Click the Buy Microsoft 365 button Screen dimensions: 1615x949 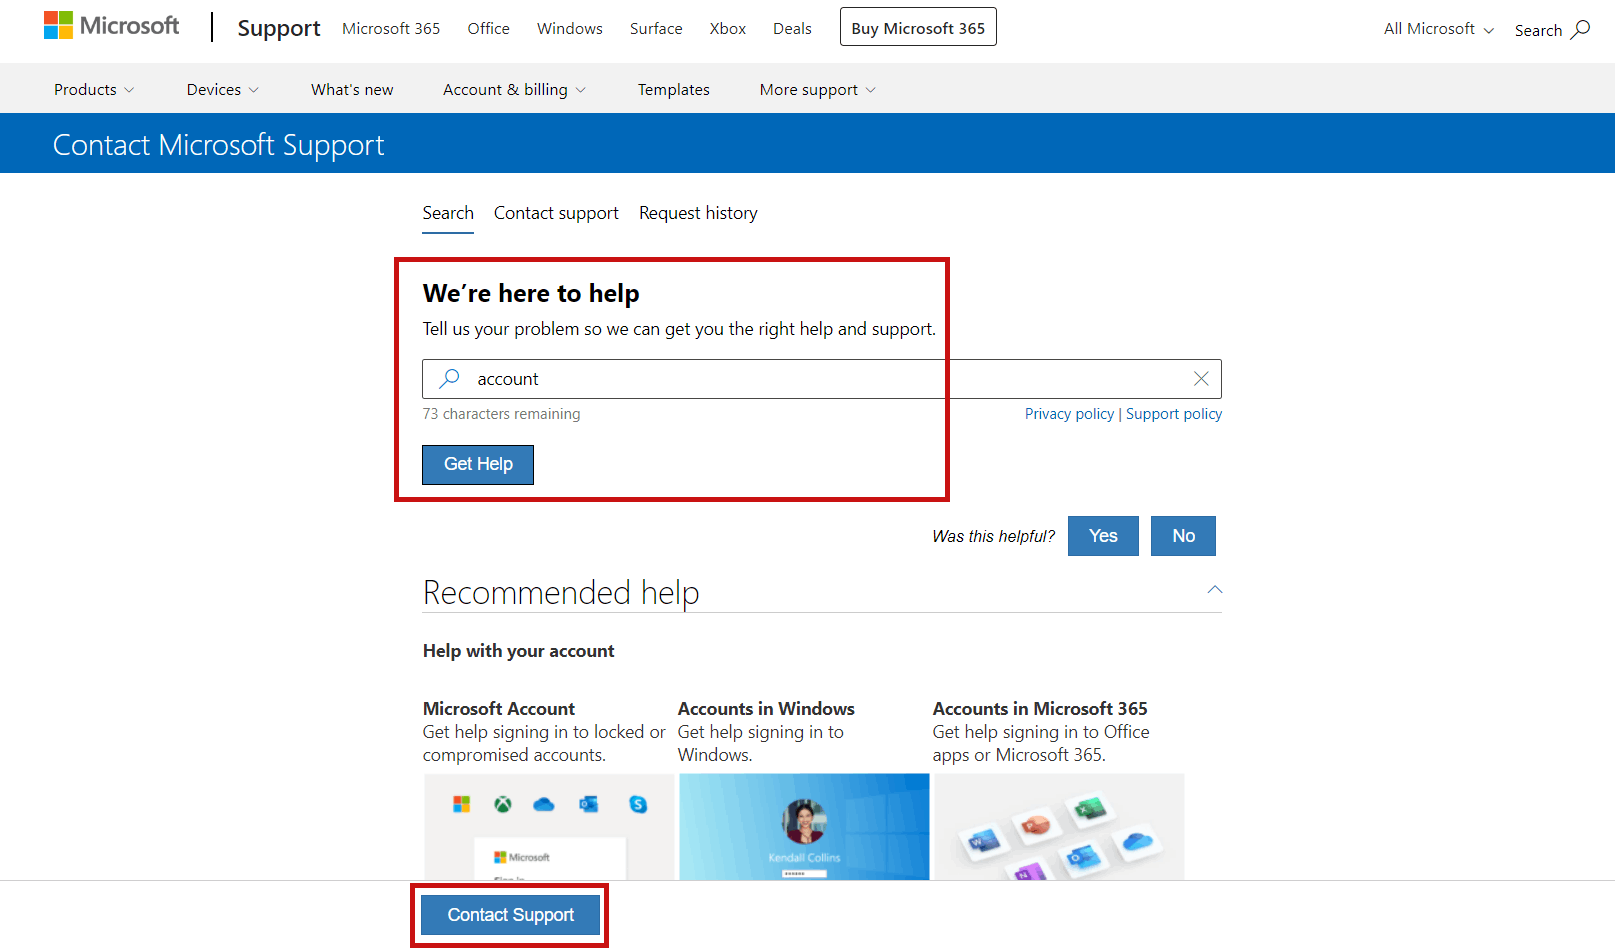pyautogui.click(x=918, y=27)
